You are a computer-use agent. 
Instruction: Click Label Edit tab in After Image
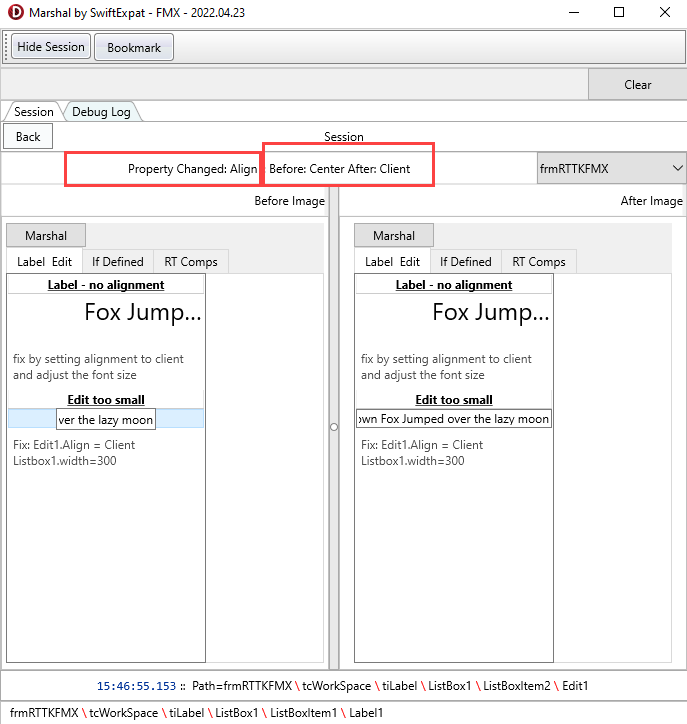click(x=392, y=262)
